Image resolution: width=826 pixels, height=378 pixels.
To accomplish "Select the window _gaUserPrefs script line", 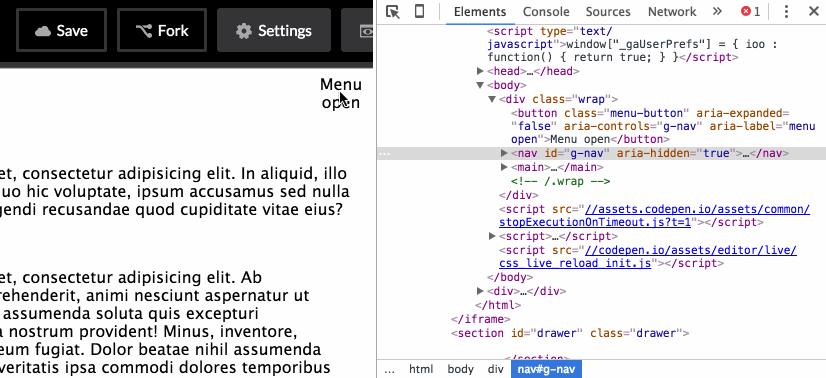I will coord(633,44).
